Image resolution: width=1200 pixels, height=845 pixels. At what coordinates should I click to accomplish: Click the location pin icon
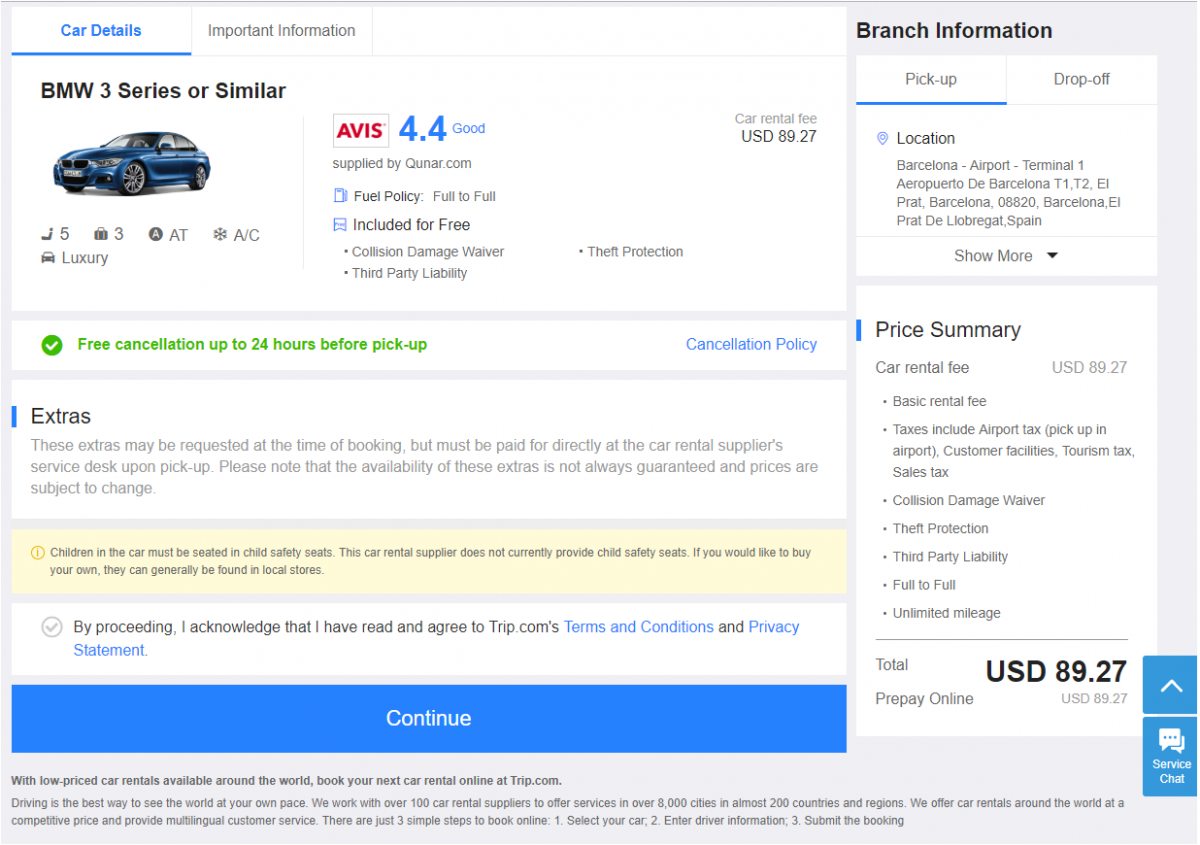click(882, 139)
